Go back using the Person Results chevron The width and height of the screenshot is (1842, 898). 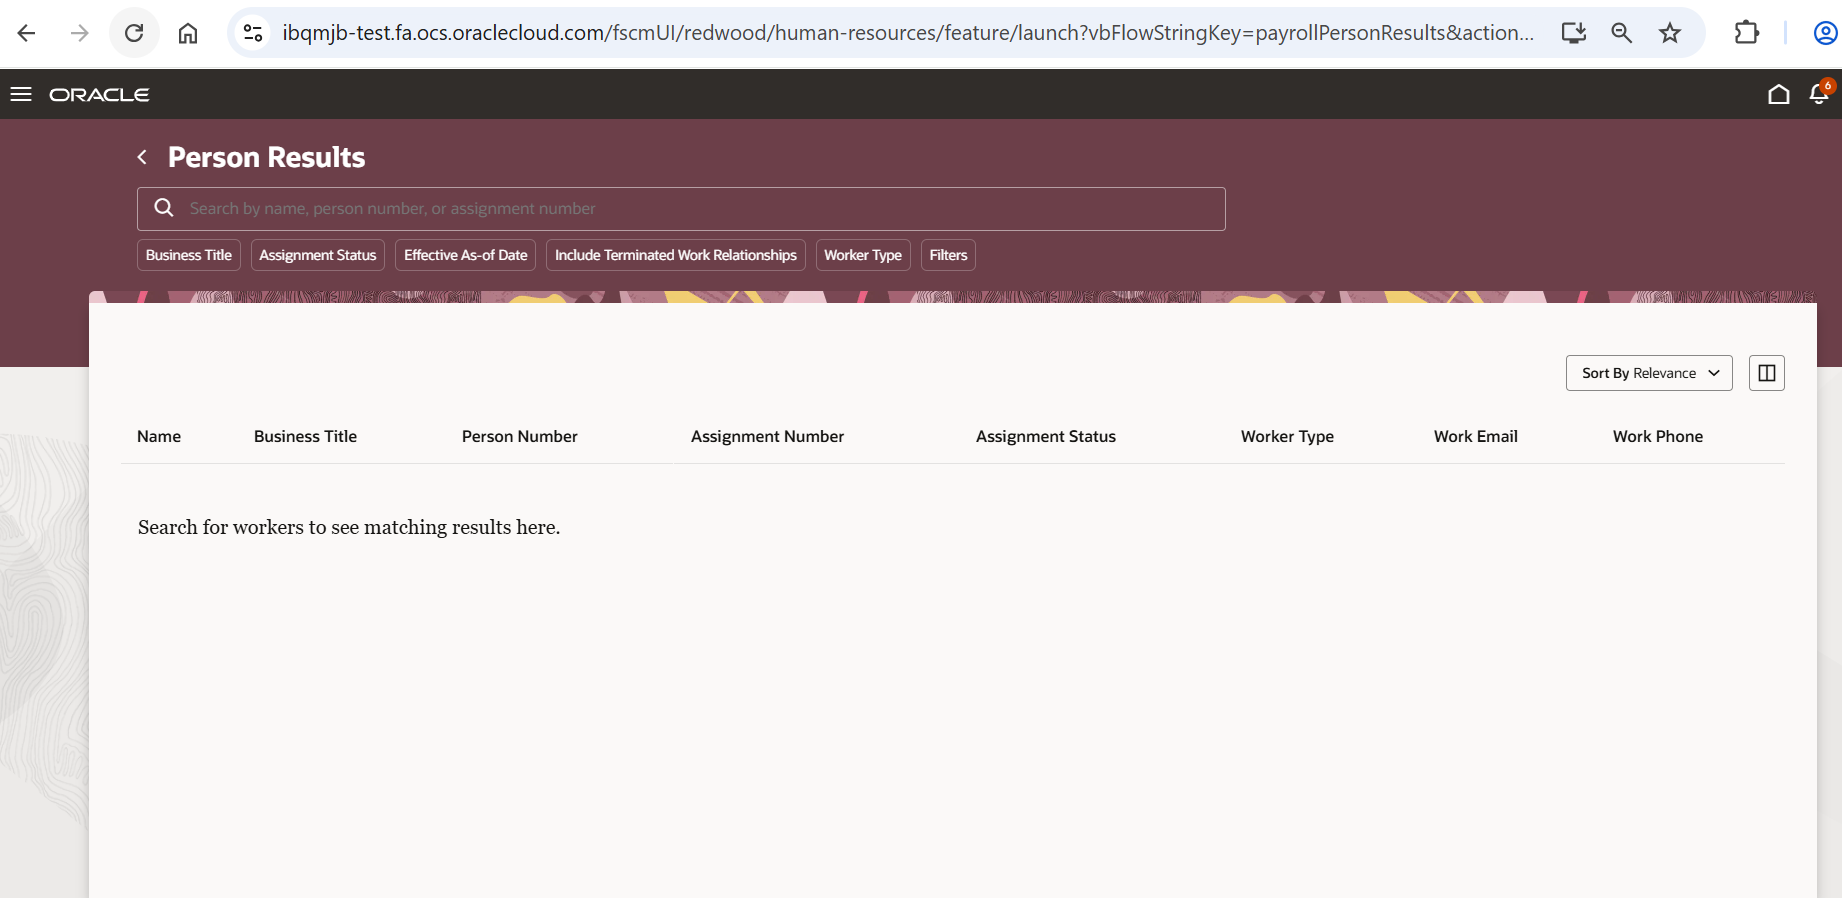pos(142,157)
